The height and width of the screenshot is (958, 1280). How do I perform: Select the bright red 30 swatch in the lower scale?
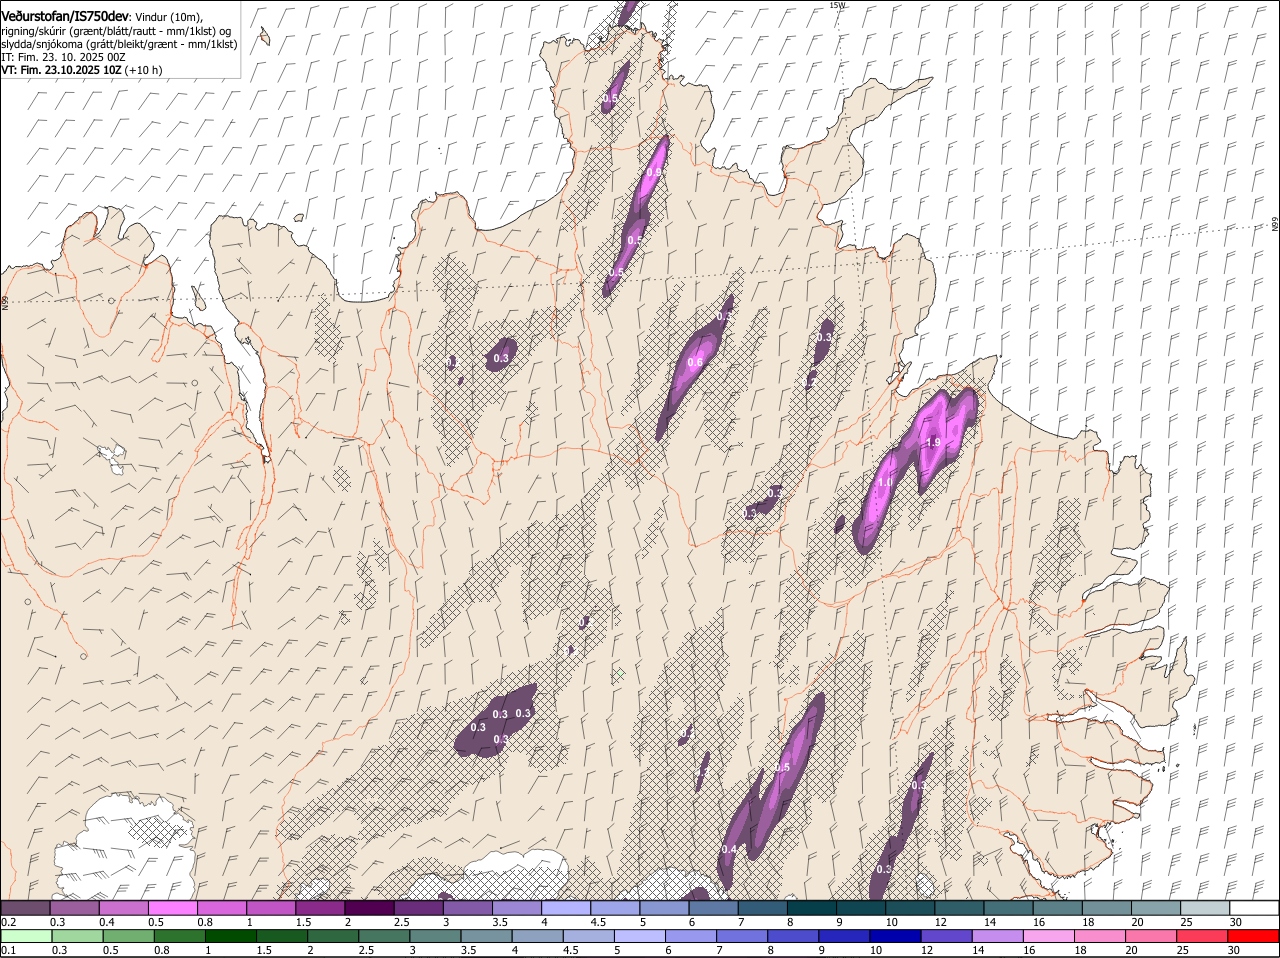[x=1253, y=936]
